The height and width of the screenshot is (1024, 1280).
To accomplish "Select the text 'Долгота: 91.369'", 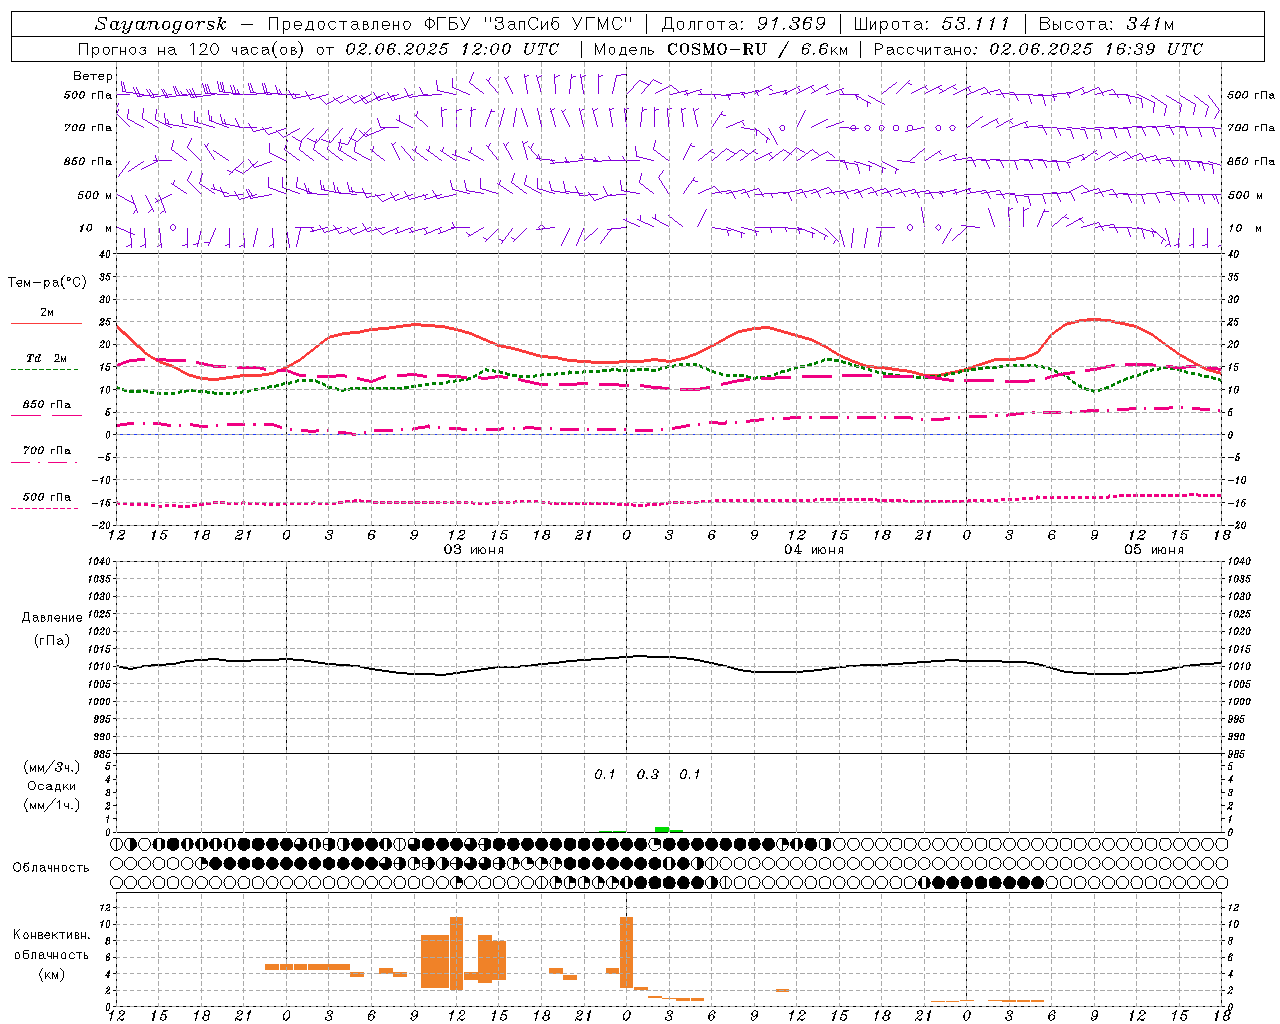I will pos(744,24).
